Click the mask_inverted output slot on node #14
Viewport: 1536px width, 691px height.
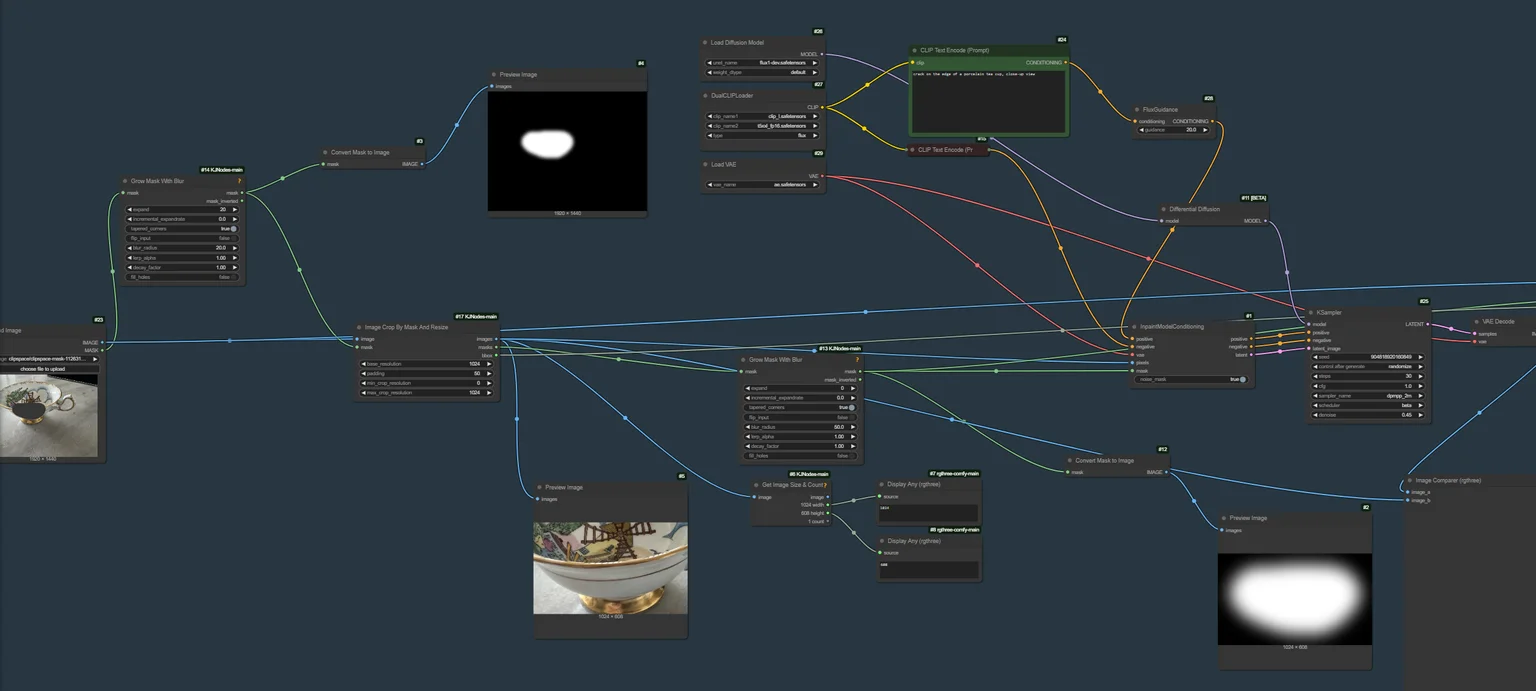tap(242, 201)
